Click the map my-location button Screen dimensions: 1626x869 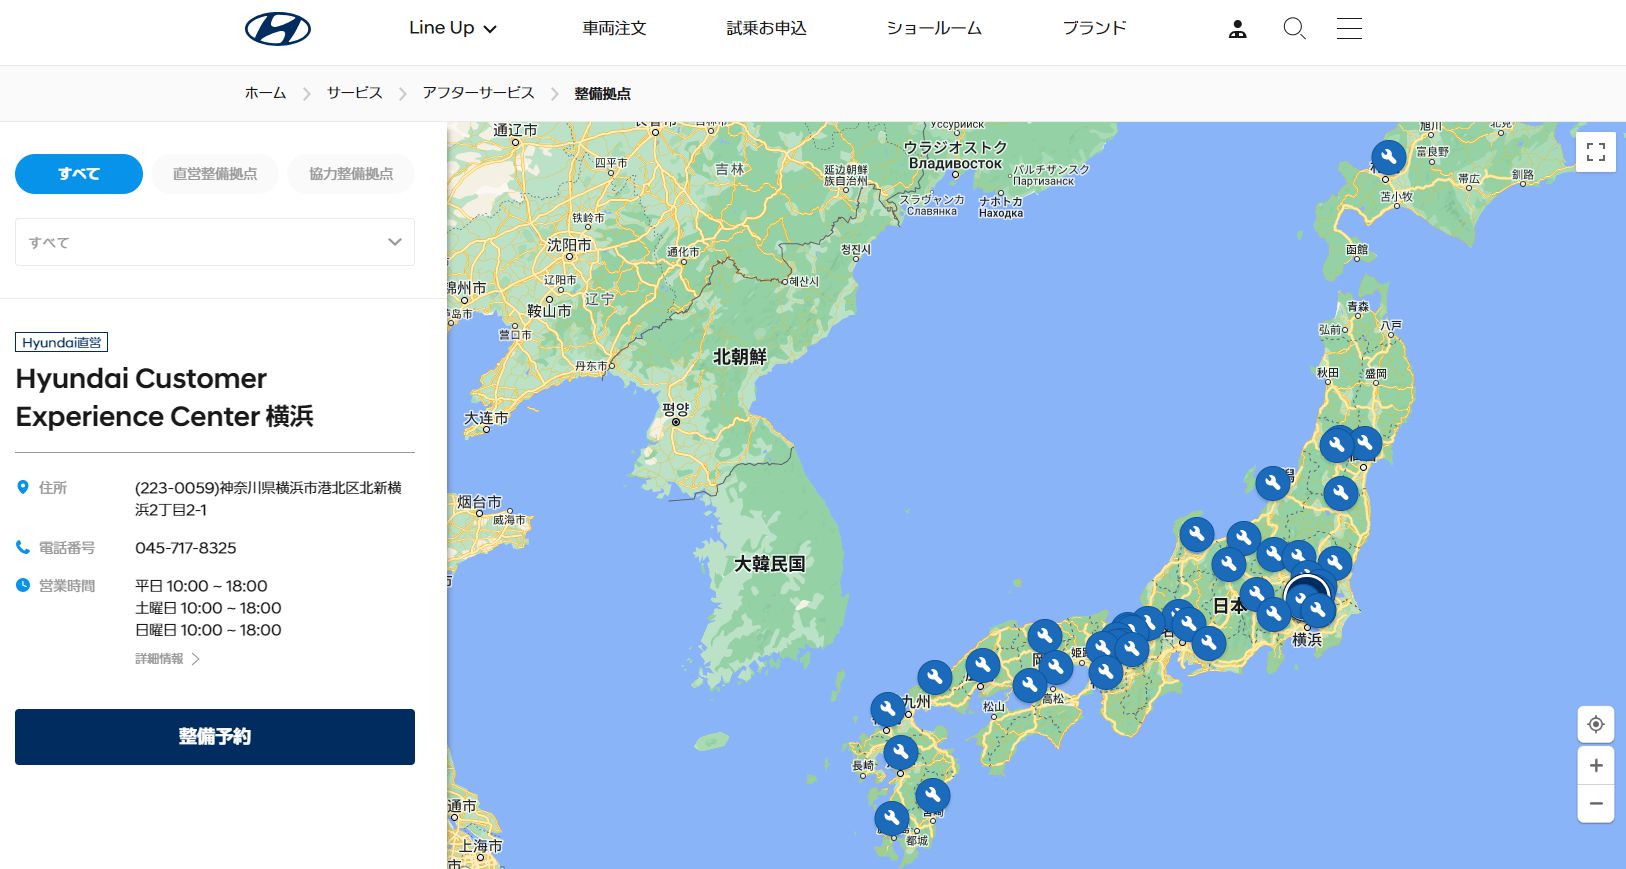pyautogui.click(x=1595, y=724)
